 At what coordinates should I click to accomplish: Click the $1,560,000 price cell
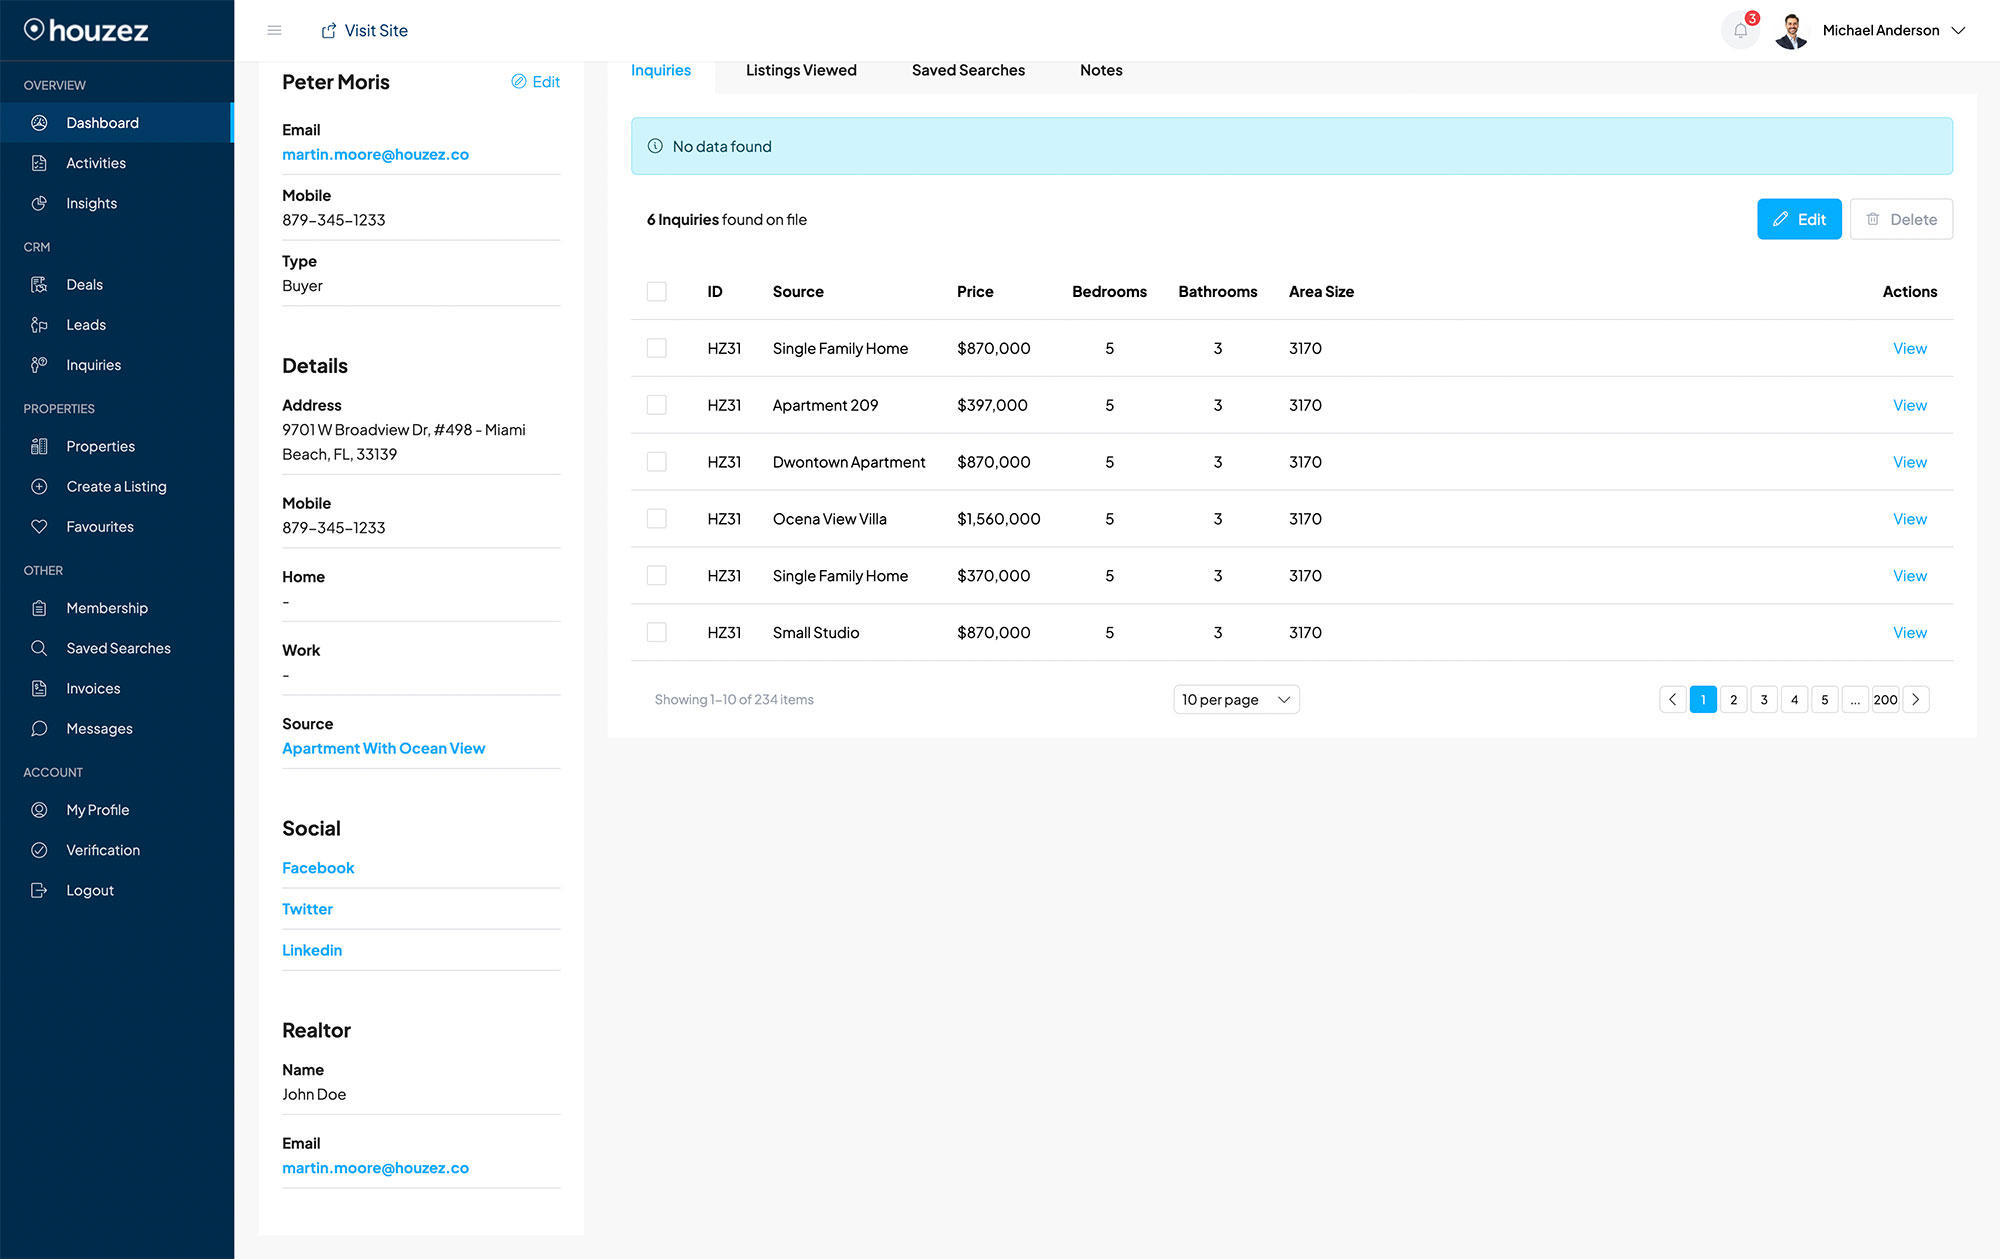(998, 519)
